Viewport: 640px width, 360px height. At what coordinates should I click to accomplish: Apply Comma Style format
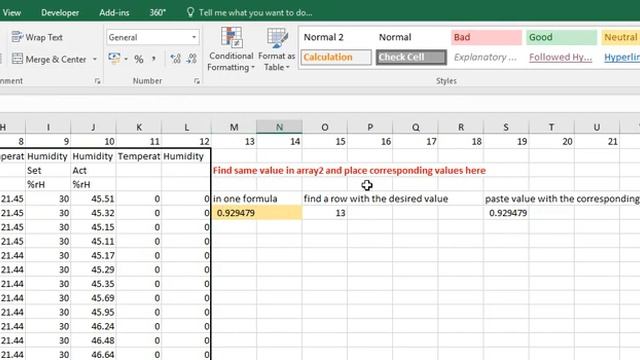click(154, 59)
